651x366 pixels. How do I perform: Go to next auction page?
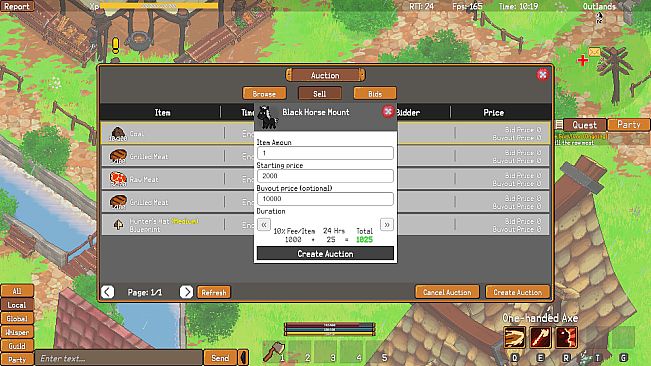[186, 292]
